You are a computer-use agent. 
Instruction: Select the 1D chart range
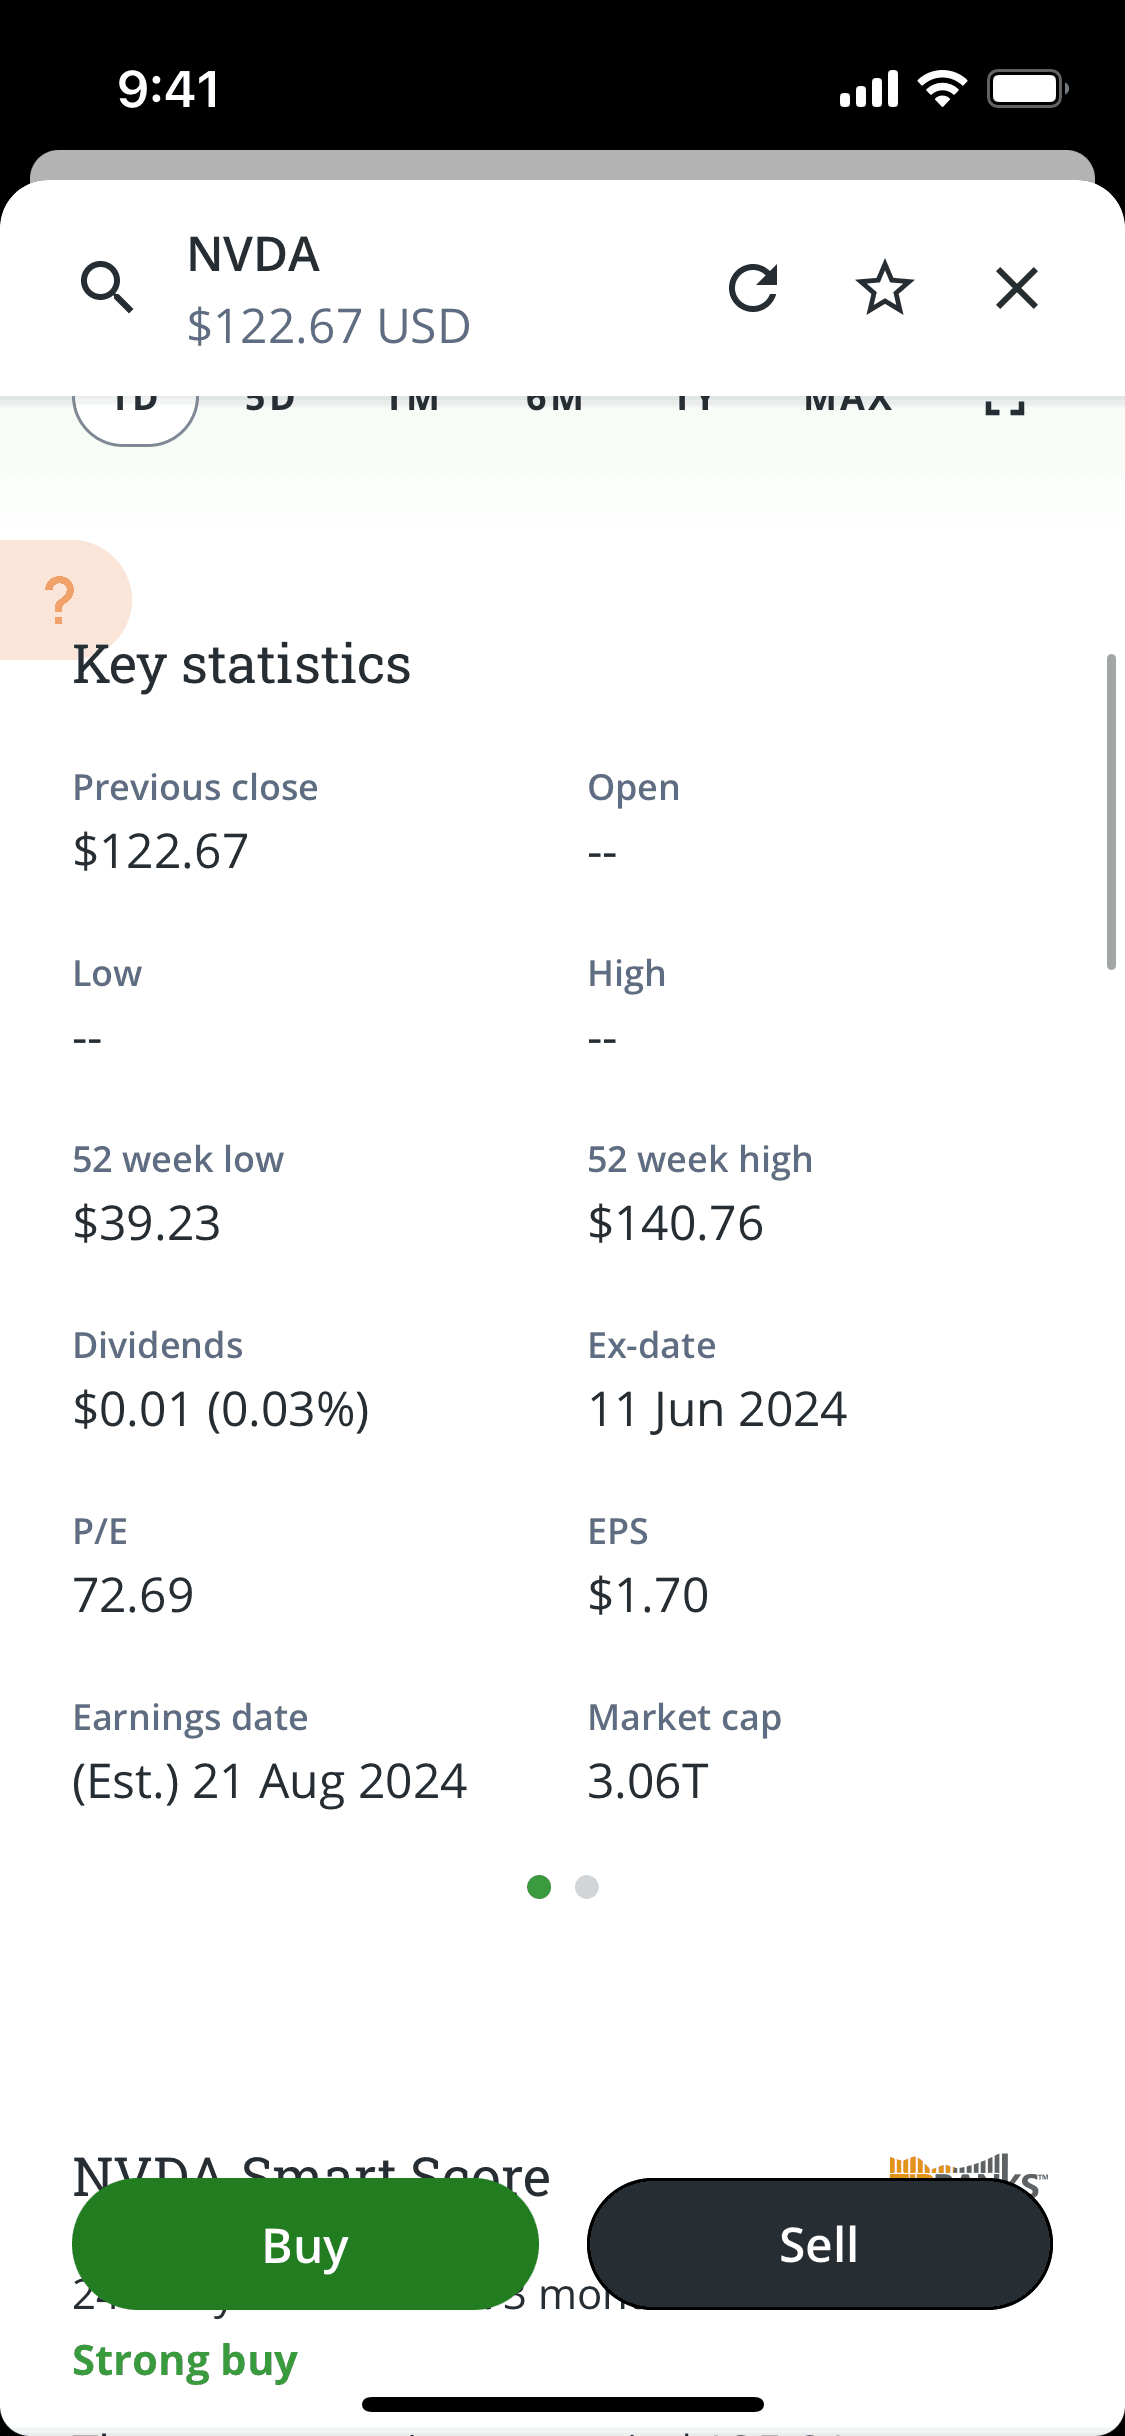[x=135, y=412]
